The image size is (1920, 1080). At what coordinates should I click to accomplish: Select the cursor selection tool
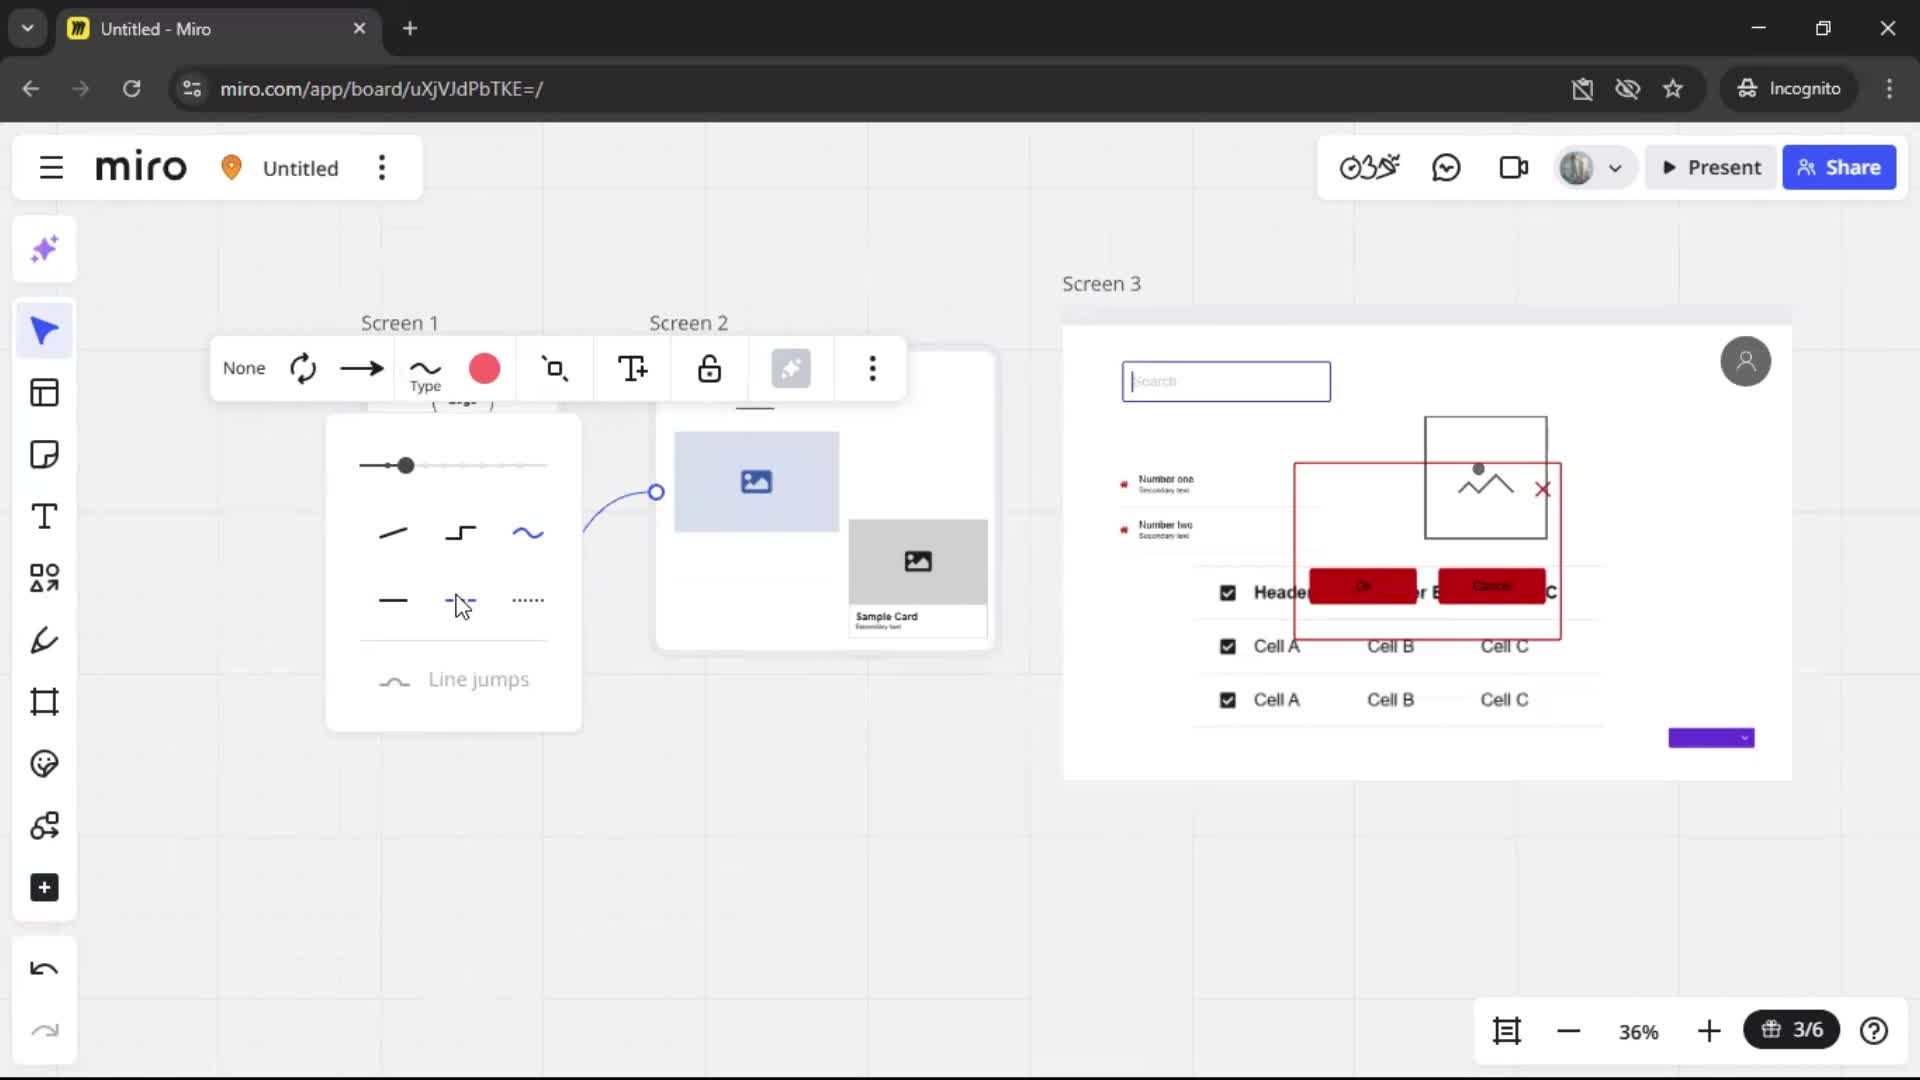(44, 330)
